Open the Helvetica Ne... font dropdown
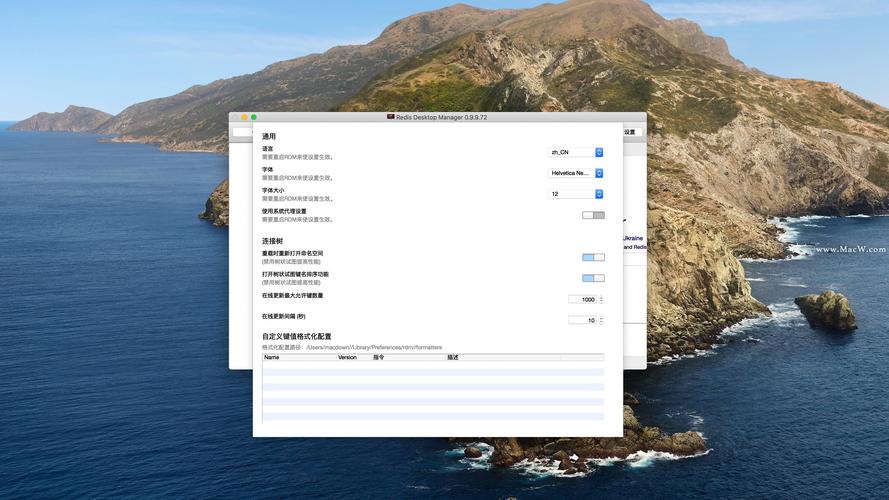This screenshot has width=889, height=500. pos(575,173)
